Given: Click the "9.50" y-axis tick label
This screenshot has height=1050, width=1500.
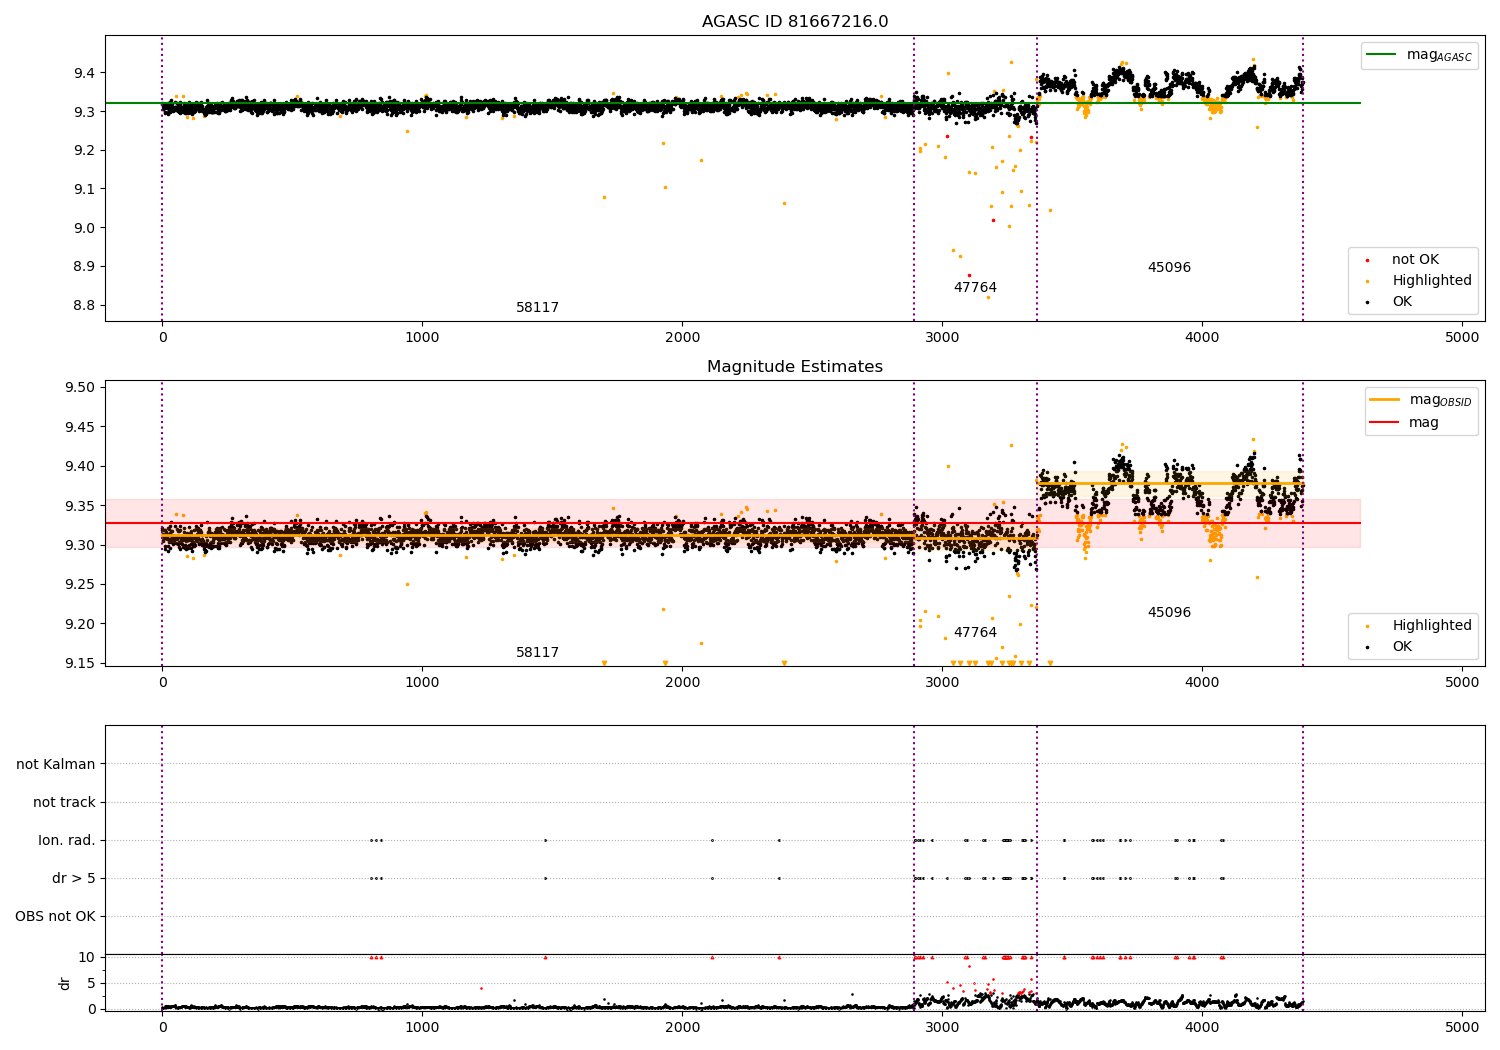Looking at the screenshot, I should [x=80, y=388].
